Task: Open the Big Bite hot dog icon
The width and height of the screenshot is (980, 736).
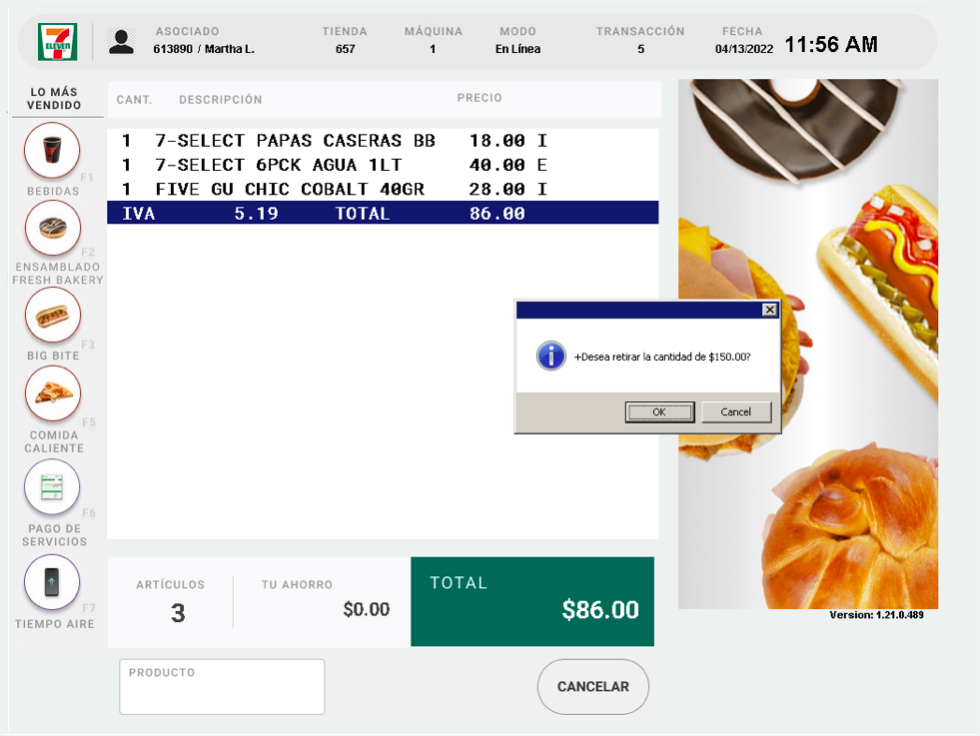Action: point(52,316)
